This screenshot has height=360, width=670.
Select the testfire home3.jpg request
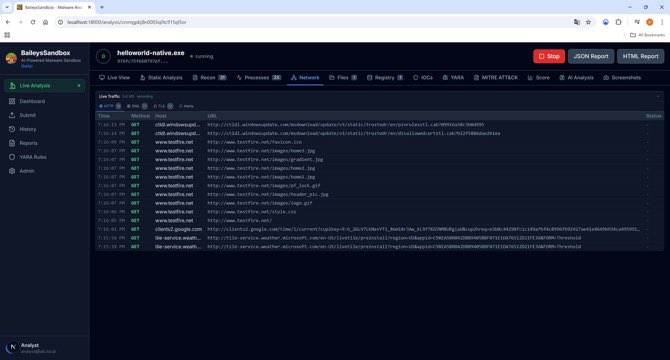[x=379, y=151]
